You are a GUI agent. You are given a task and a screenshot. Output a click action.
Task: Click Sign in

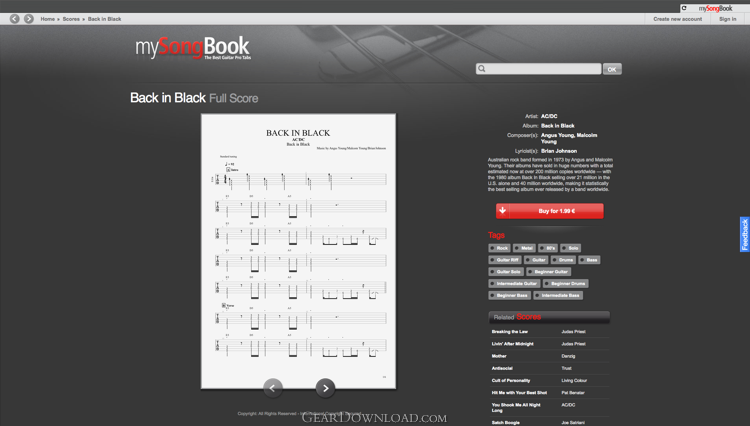[x=728, y=19]
